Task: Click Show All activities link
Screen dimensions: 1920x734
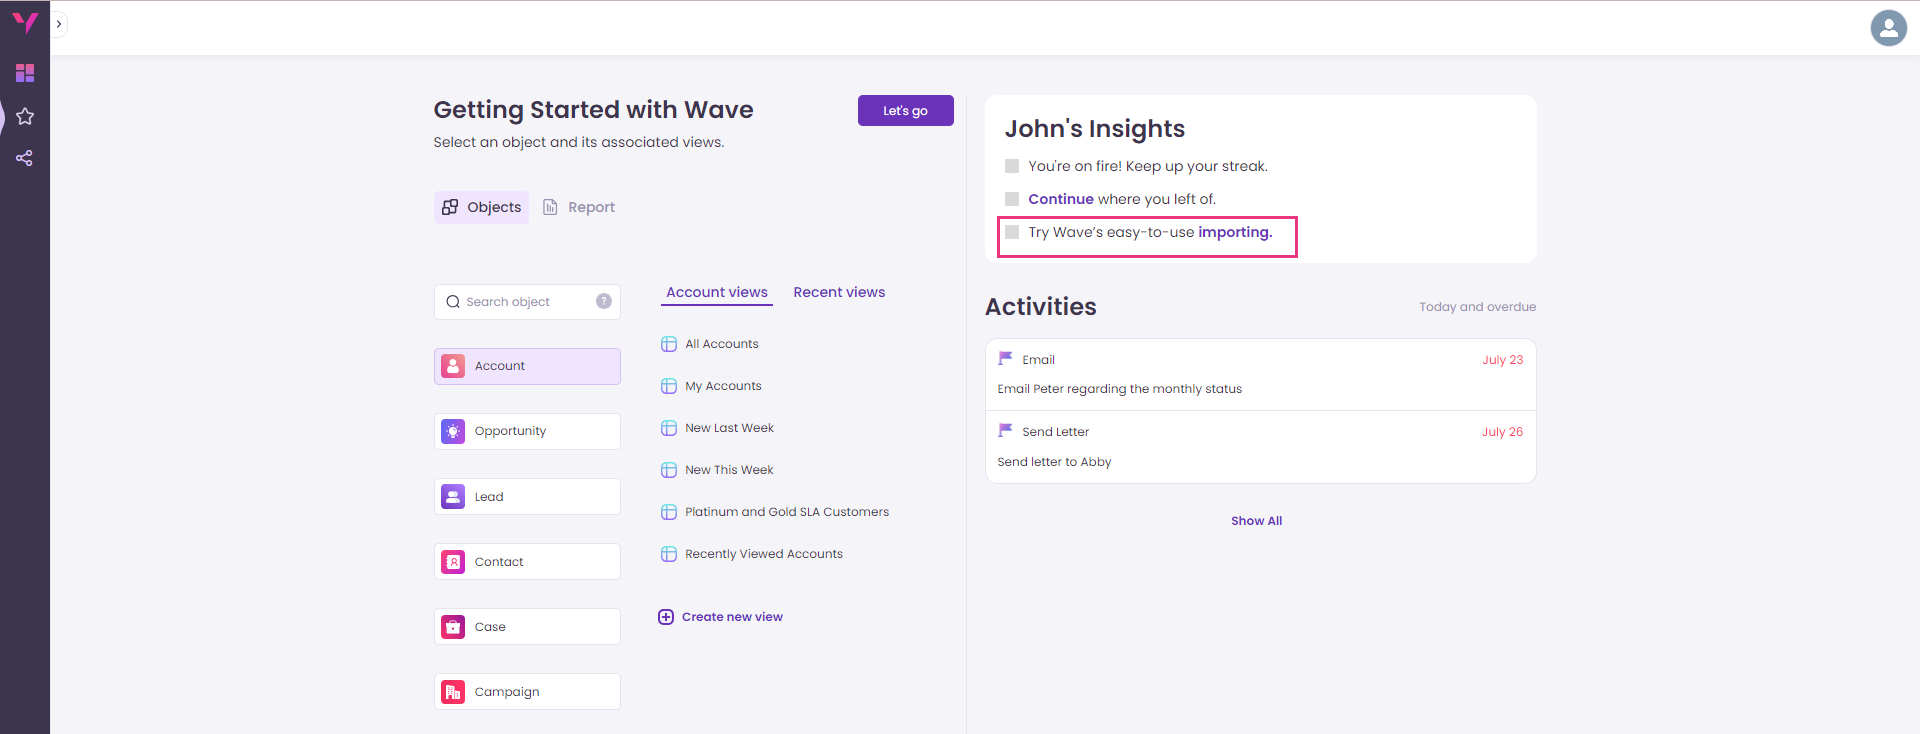Action: point(1256,521)
